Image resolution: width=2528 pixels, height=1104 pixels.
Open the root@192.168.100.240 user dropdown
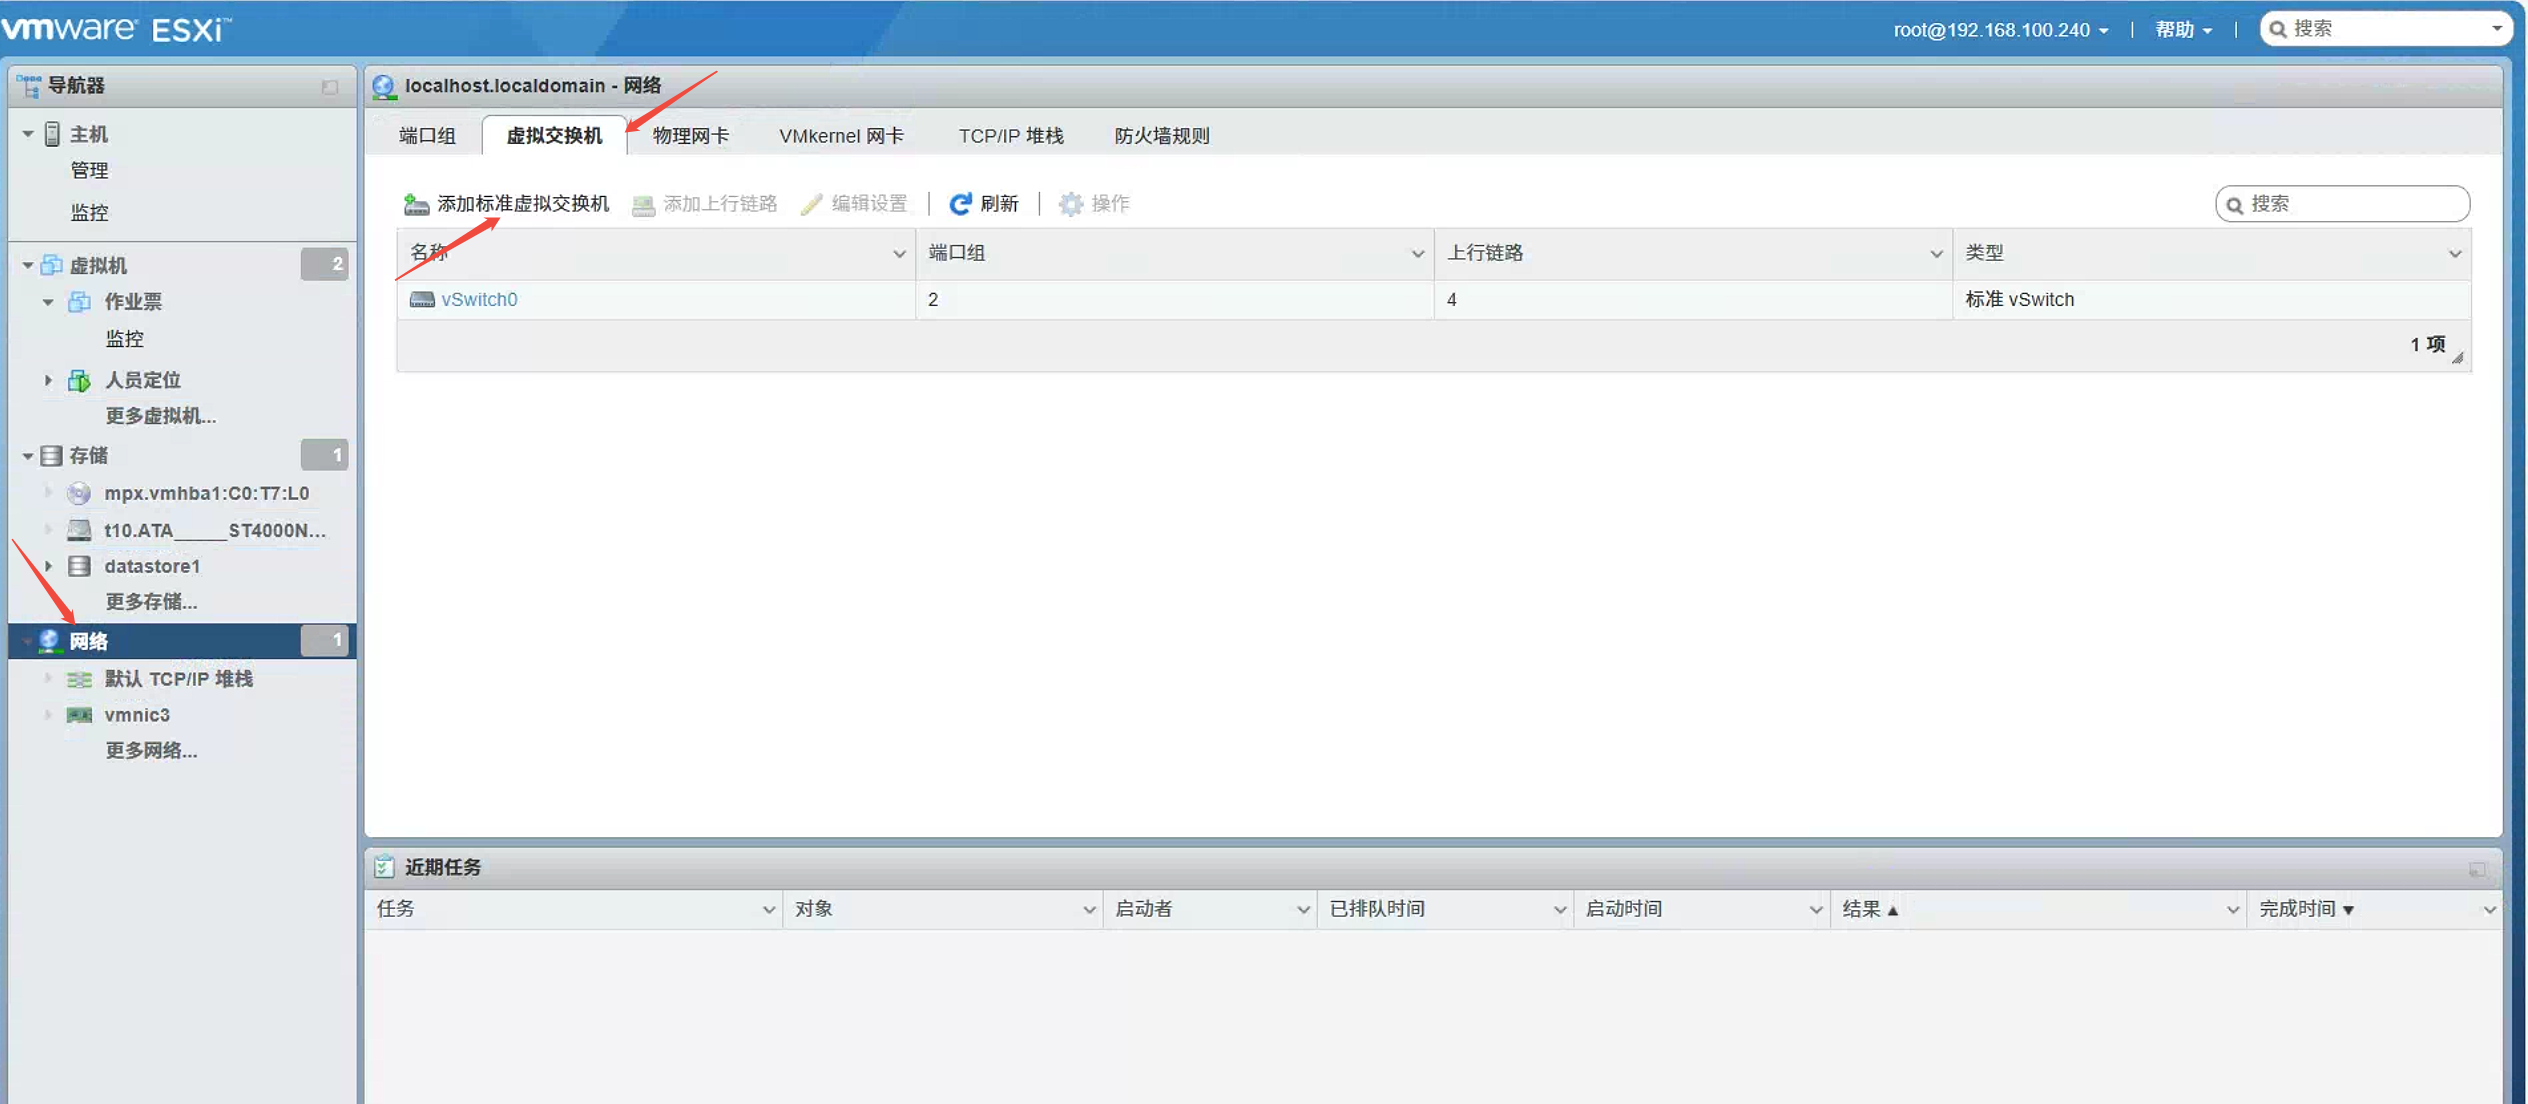2000,30
